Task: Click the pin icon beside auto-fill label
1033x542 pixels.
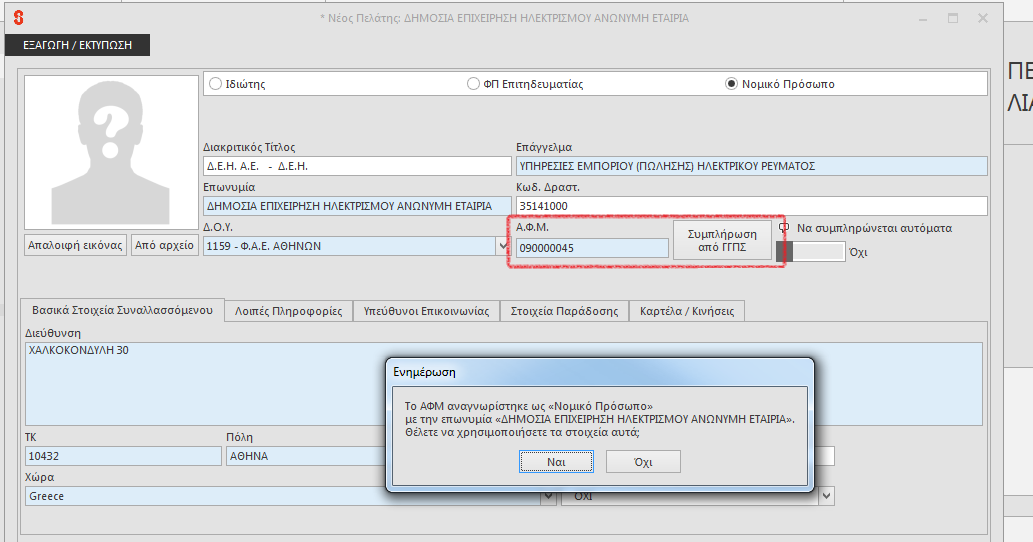Action: [784, 228]
